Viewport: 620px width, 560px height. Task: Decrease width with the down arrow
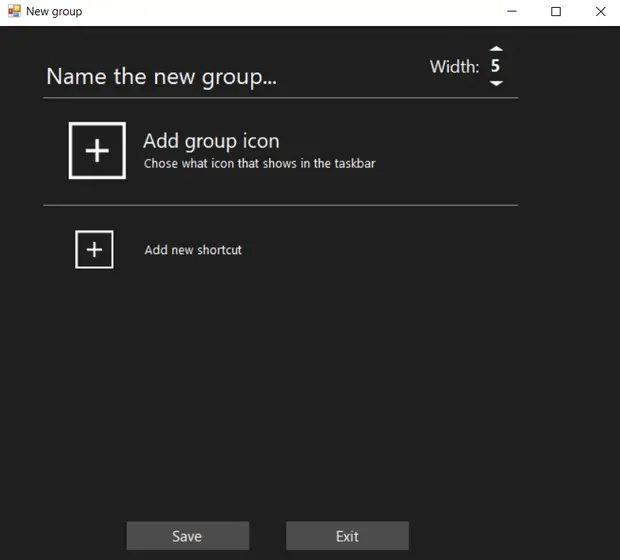tap(496, 83)
